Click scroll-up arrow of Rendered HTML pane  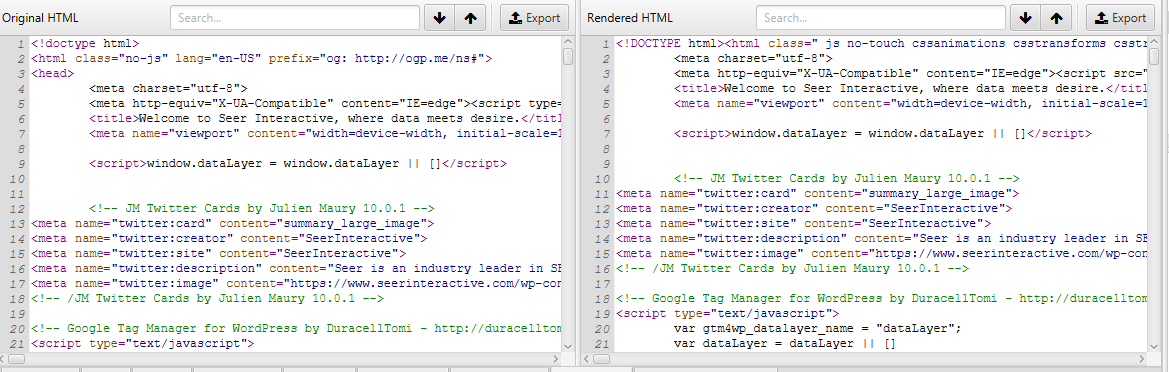click(x=1154, y=41)
